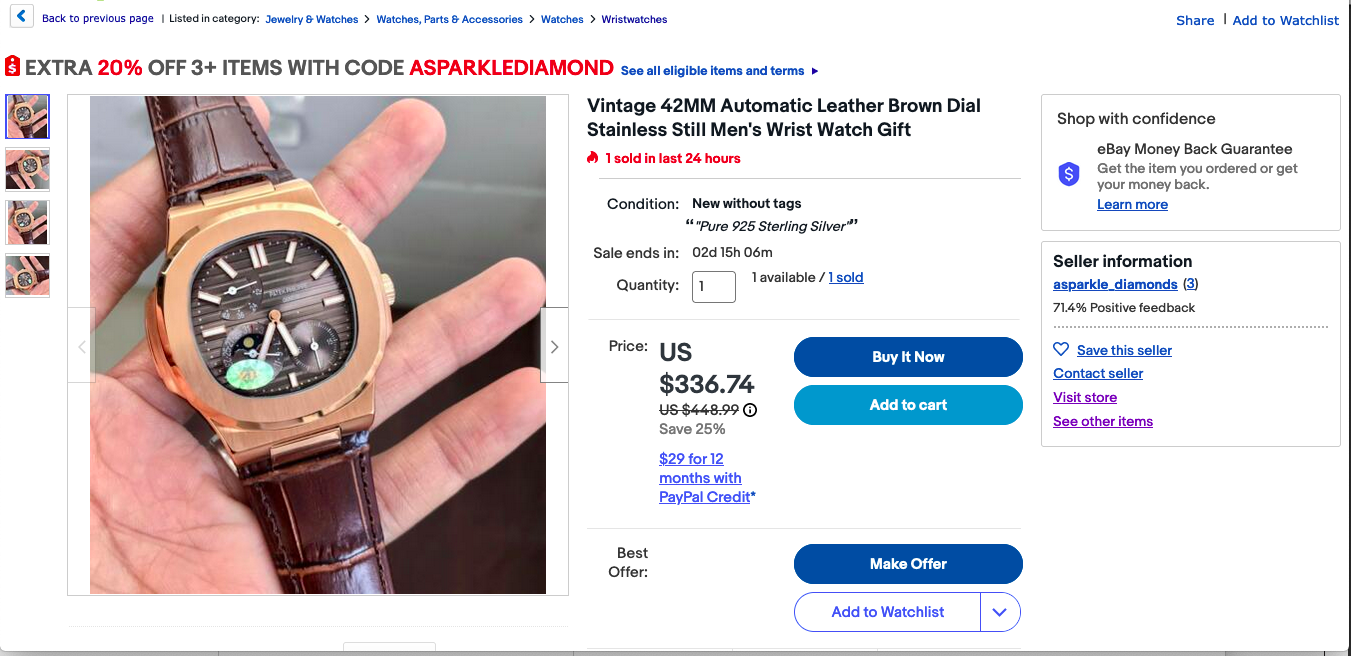Show previous watch photo with left arrow
The image size is (1351, 656).
[x=81, y=346]
